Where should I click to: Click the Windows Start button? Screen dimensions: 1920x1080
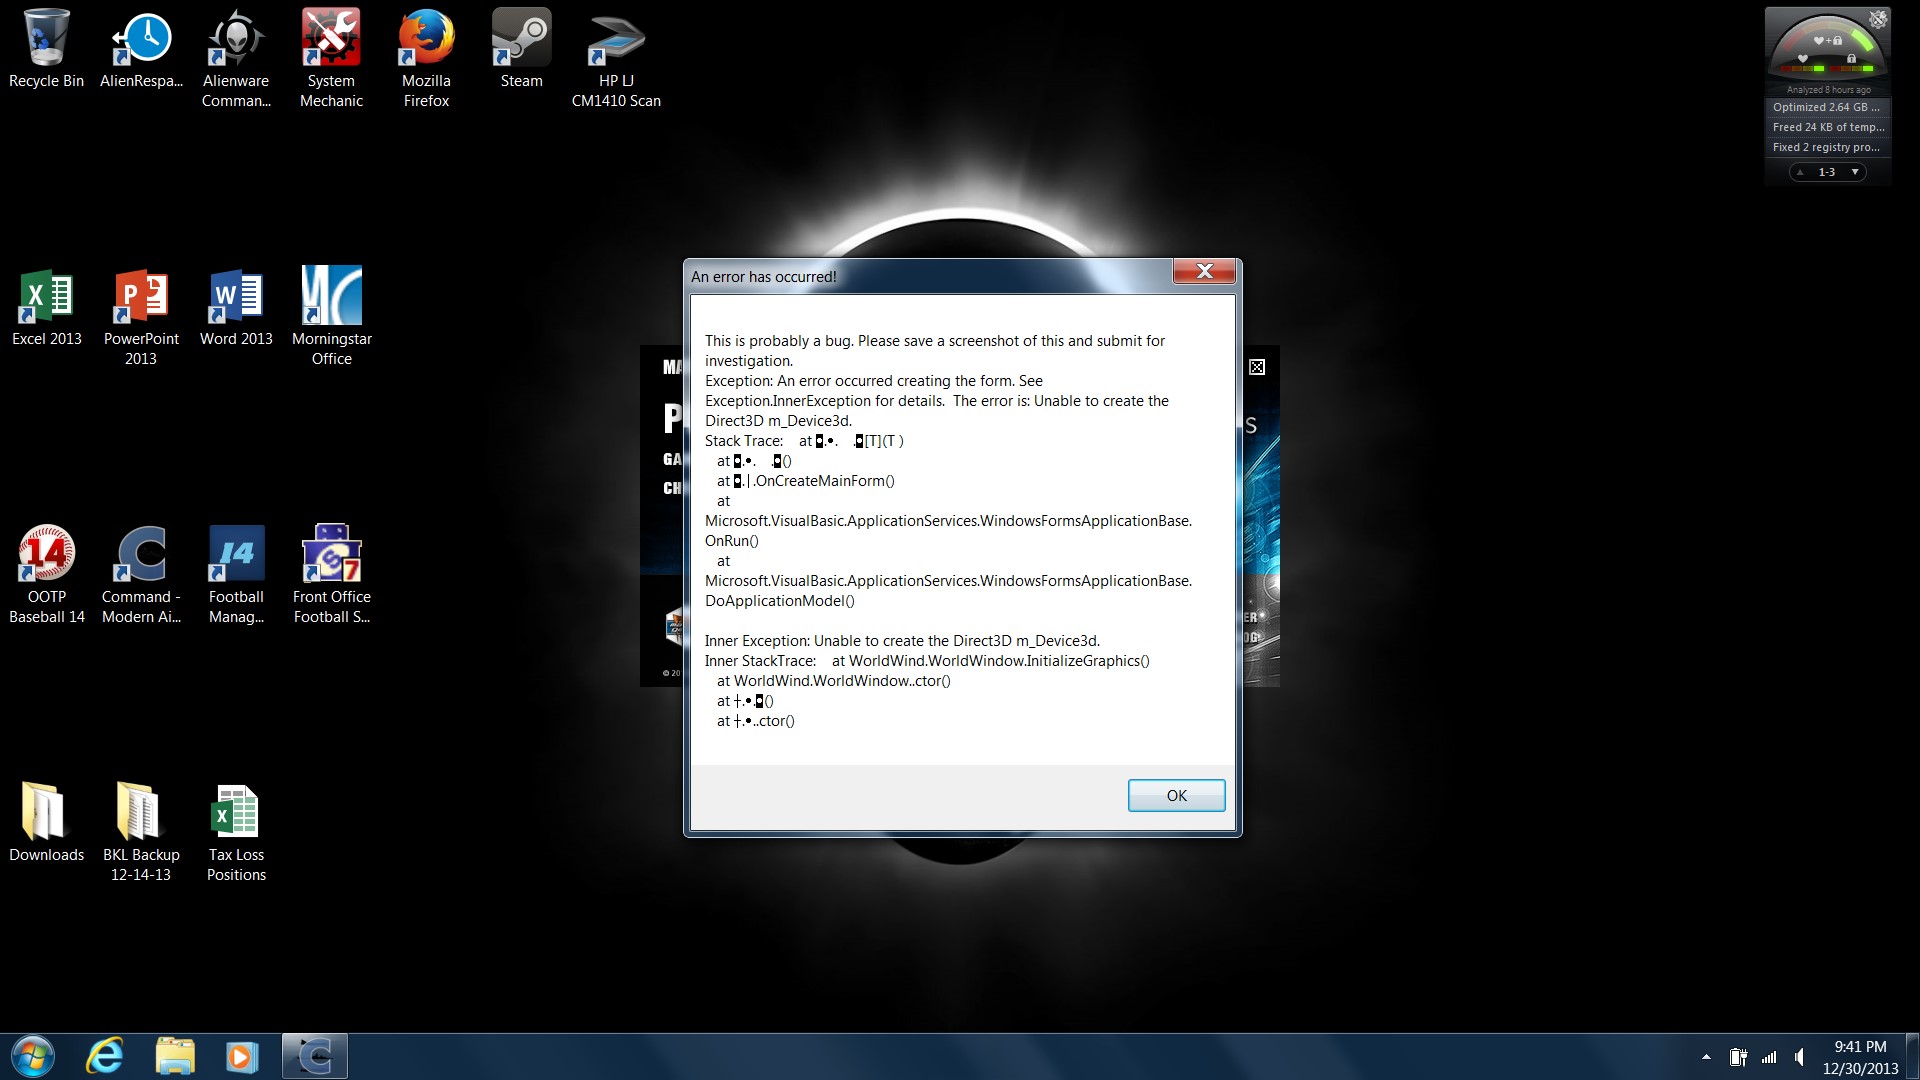click(32, 1056)
